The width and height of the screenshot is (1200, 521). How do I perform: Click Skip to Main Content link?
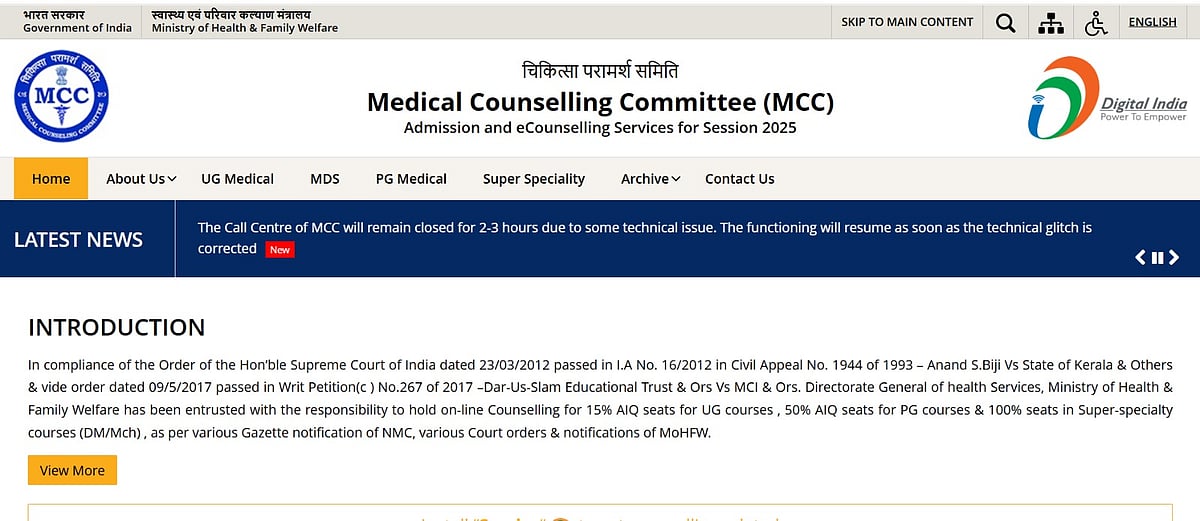tap(907, 22)
